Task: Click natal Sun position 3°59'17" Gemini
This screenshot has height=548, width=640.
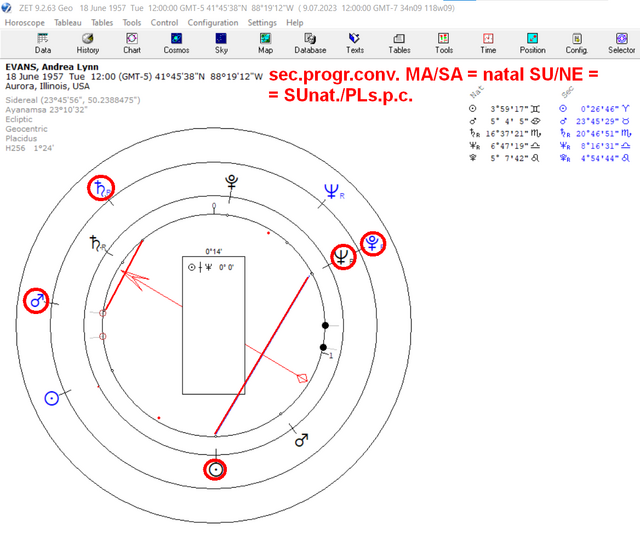Action: pyautogui.click(x=504, y=109)
